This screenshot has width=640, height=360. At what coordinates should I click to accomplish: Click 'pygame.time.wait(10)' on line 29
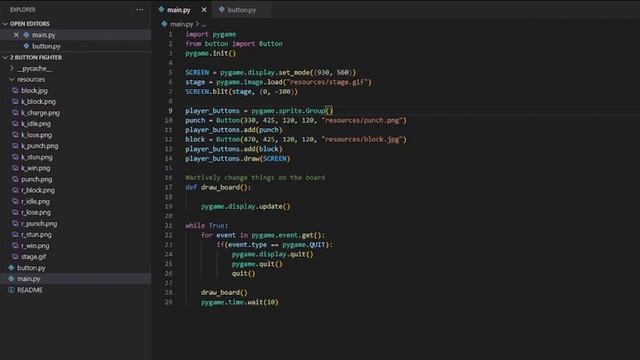click(x=240, y=302)
